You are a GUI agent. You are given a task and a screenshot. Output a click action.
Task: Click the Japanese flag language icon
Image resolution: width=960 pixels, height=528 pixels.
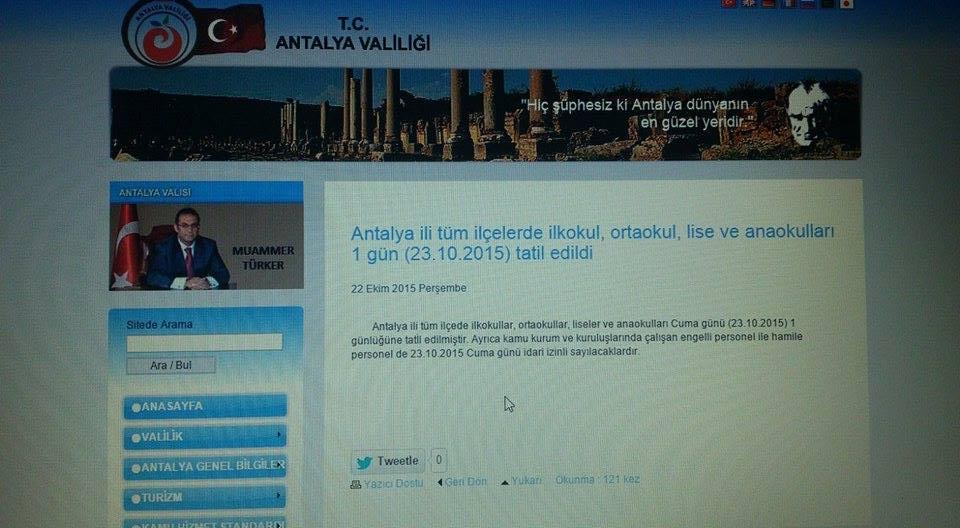[x=846, y=4]
